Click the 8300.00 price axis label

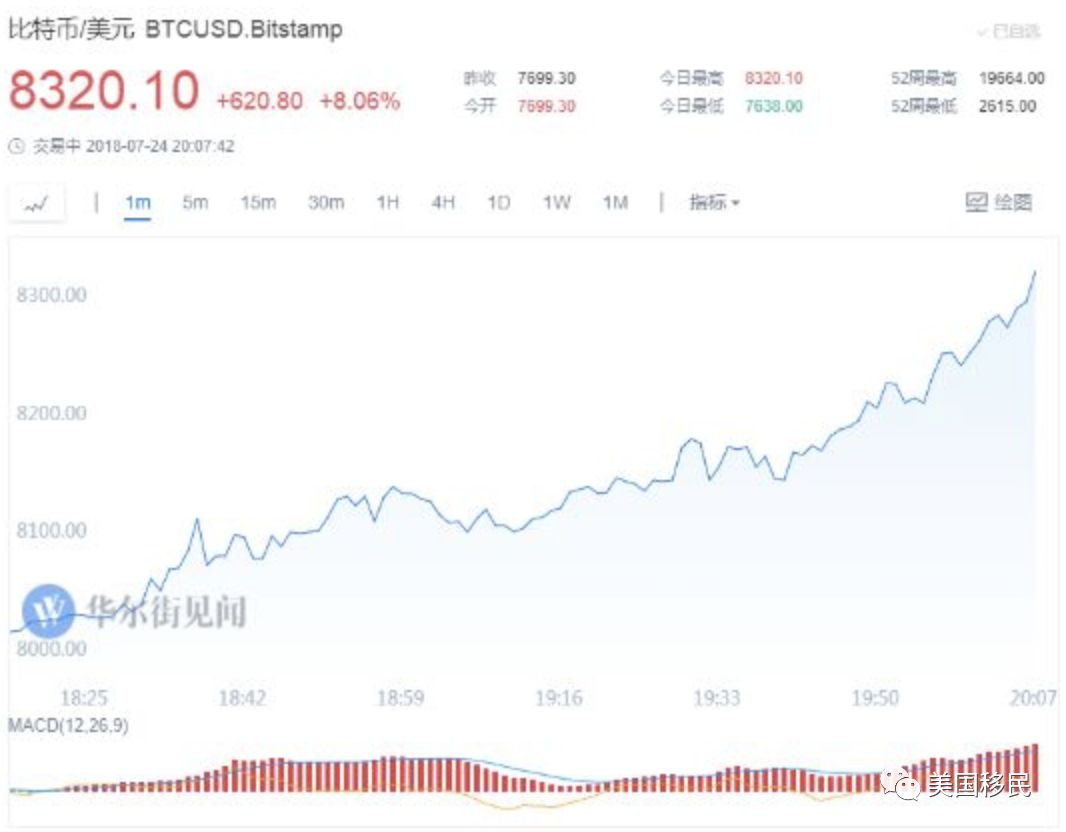[x=51, y=295]
